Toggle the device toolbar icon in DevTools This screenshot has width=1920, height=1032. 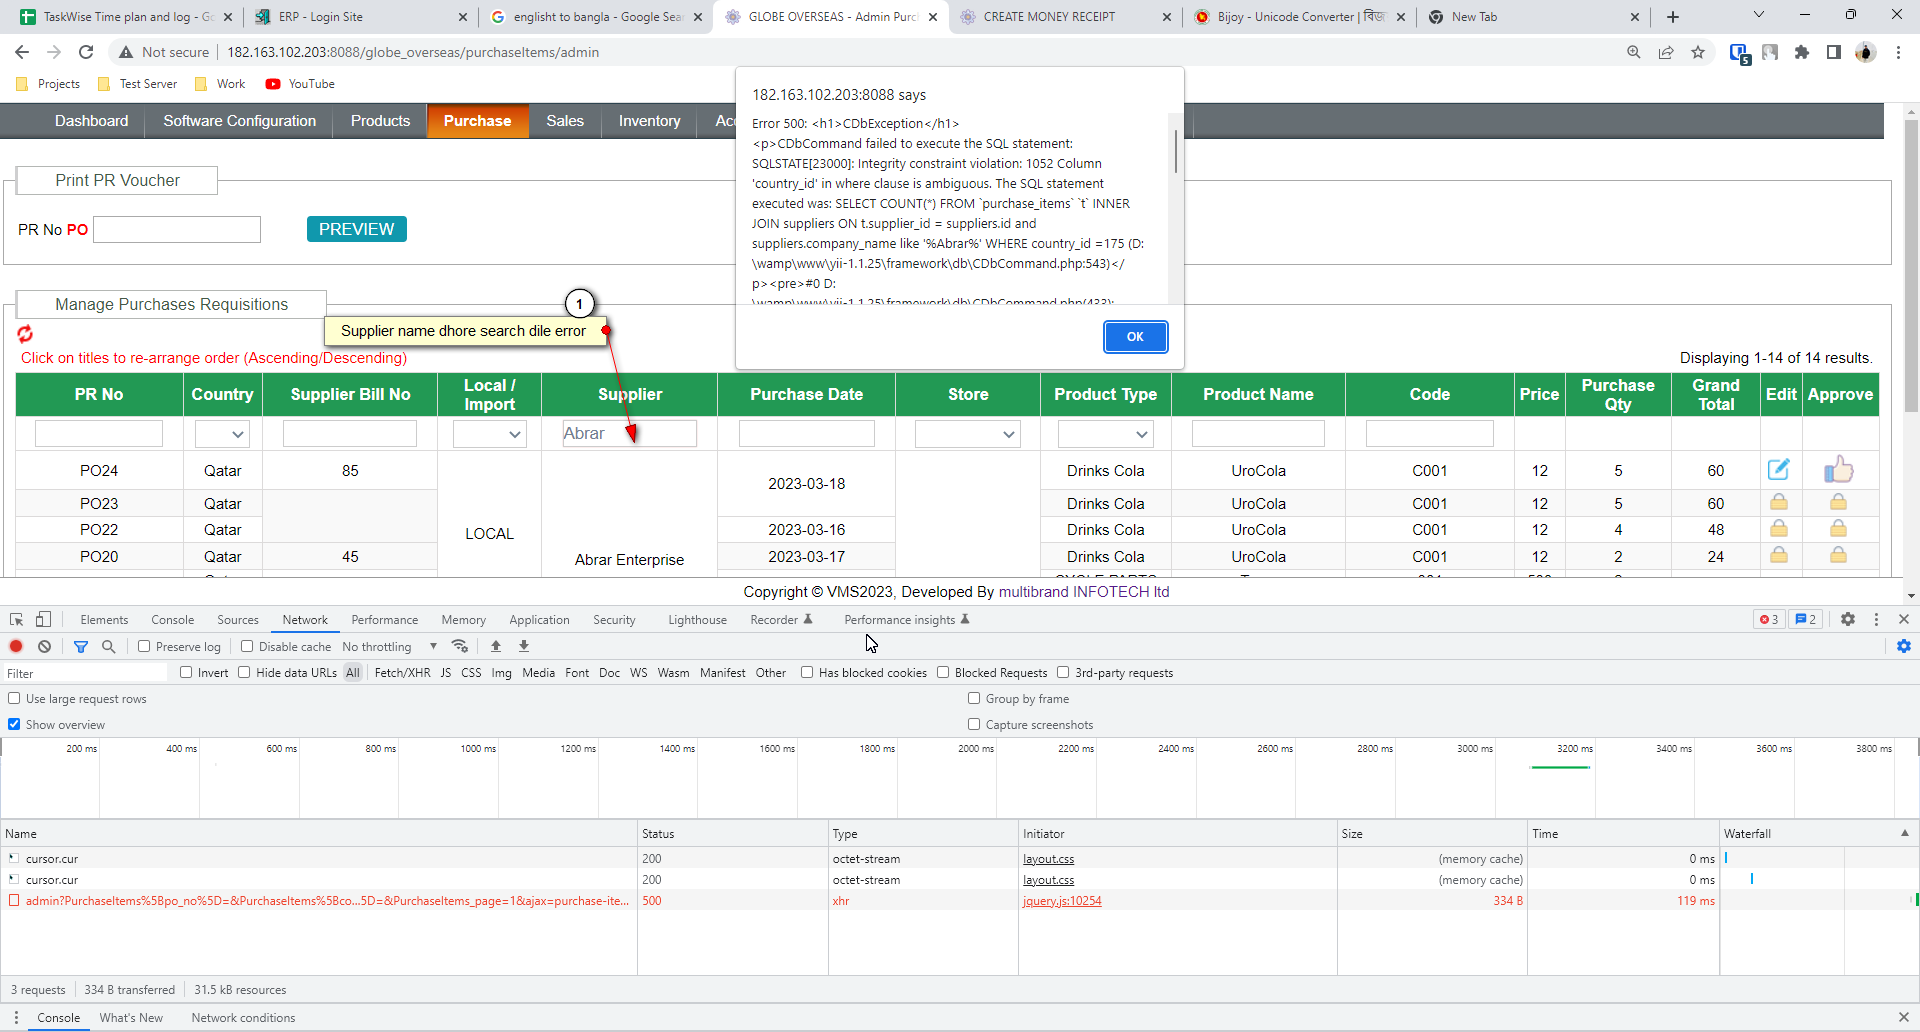(x=43, y=619)
